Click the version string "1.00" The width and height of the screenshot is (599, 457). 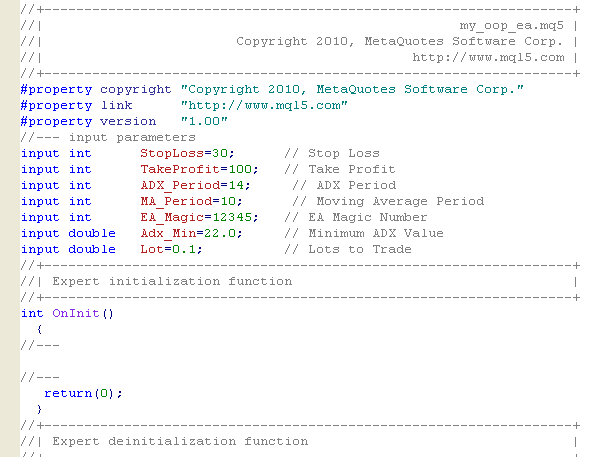pyautogui.click(x=204, y=122)
